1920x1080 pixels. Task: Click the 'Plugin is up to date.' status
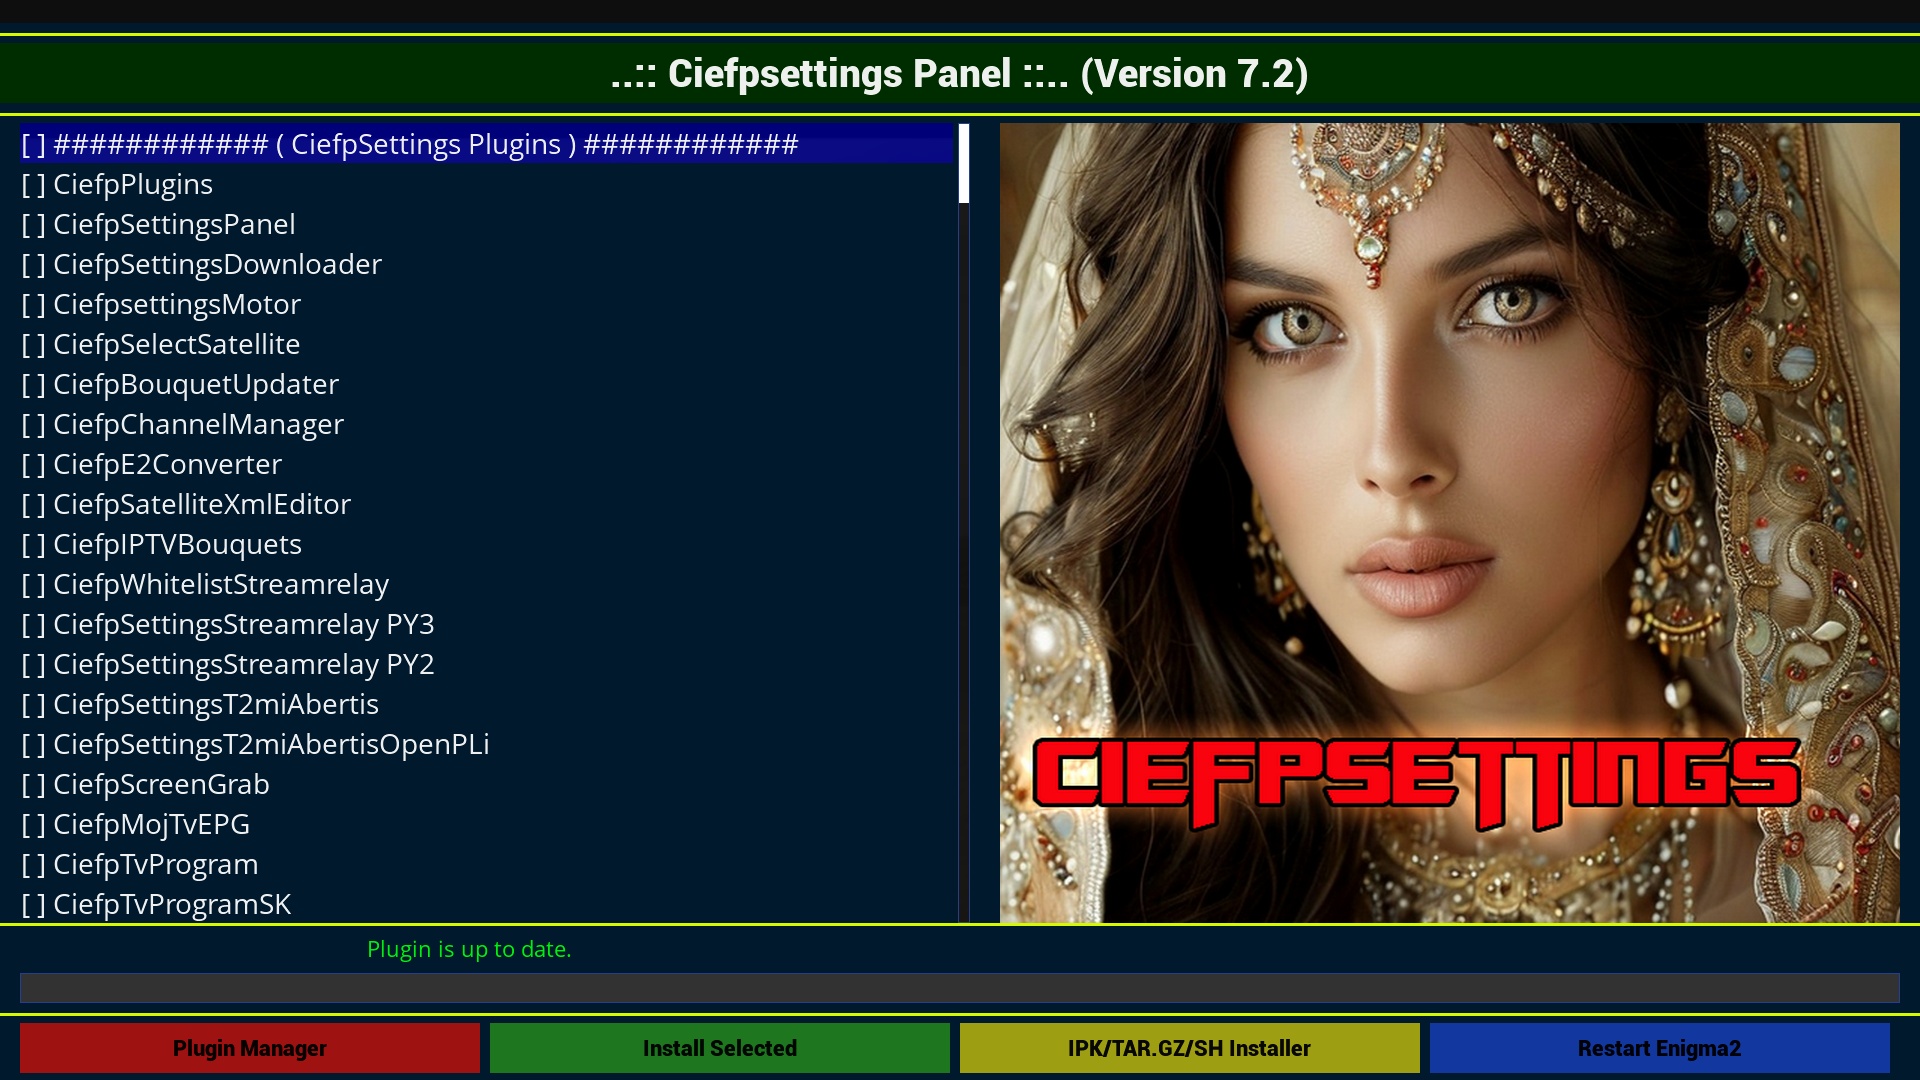pyautogui.click(x=469, y=949)
